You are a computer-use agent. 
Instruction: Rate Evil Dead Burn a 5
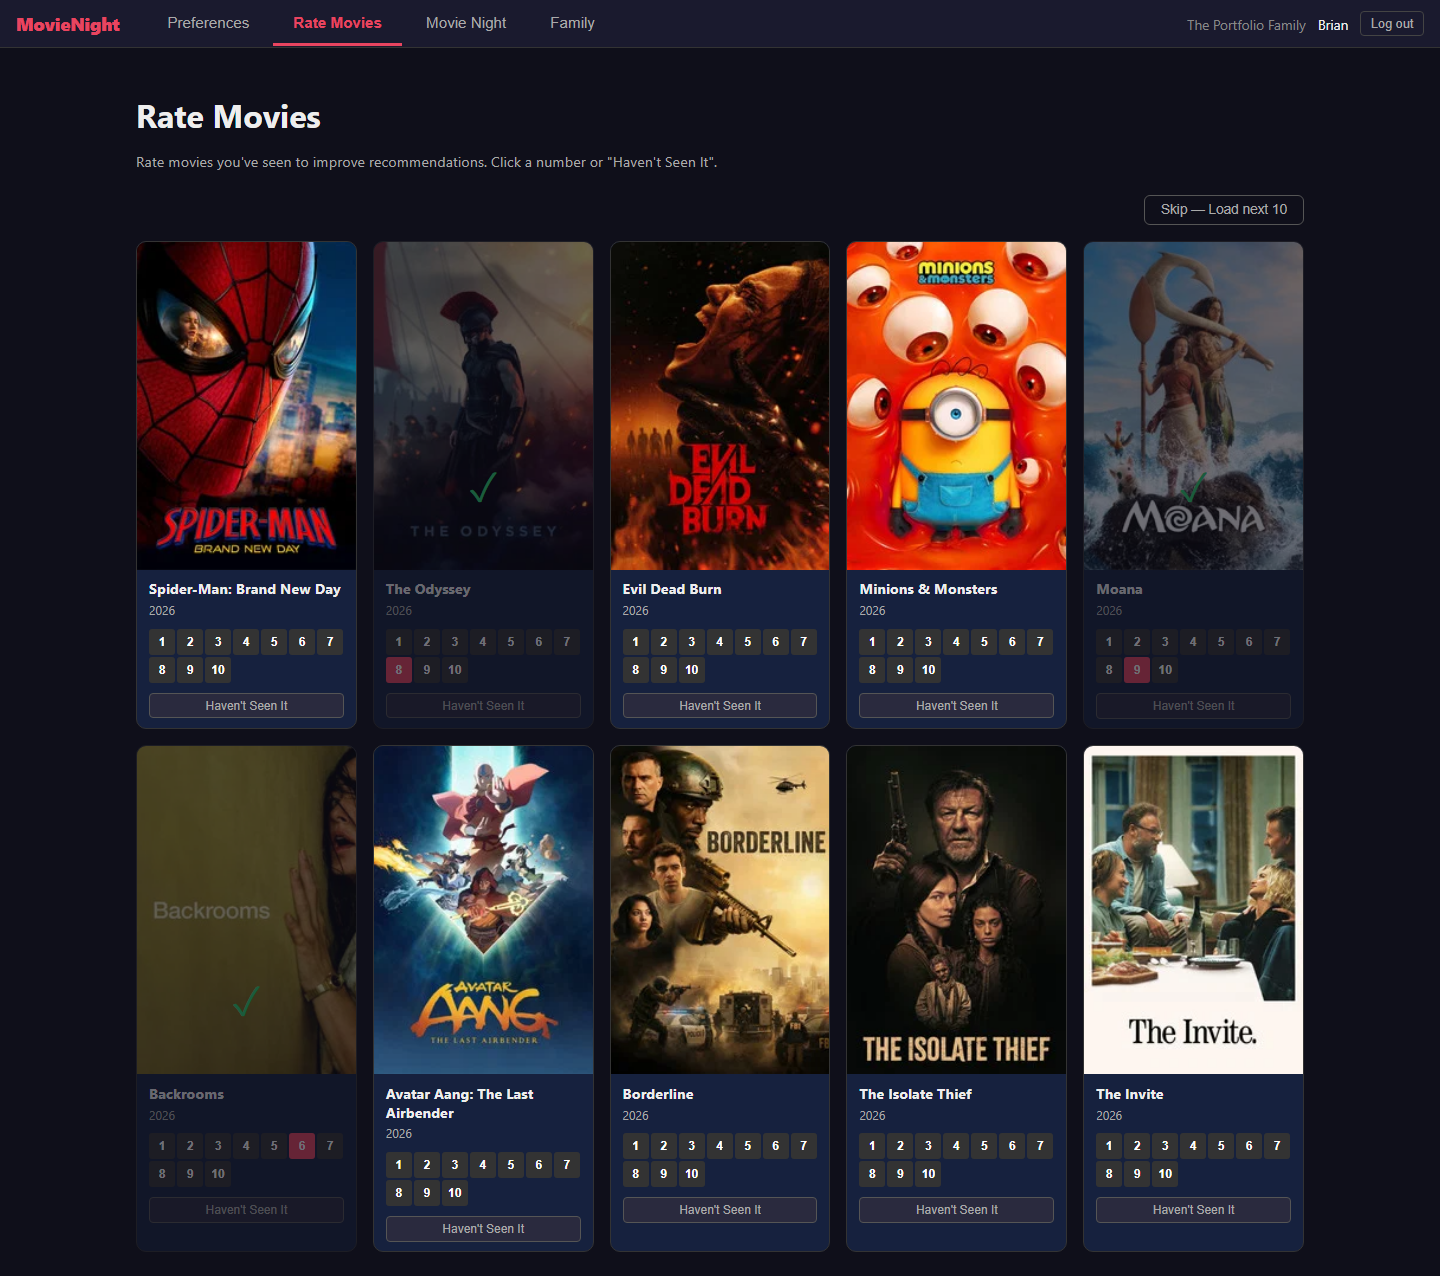coord(747,642)
